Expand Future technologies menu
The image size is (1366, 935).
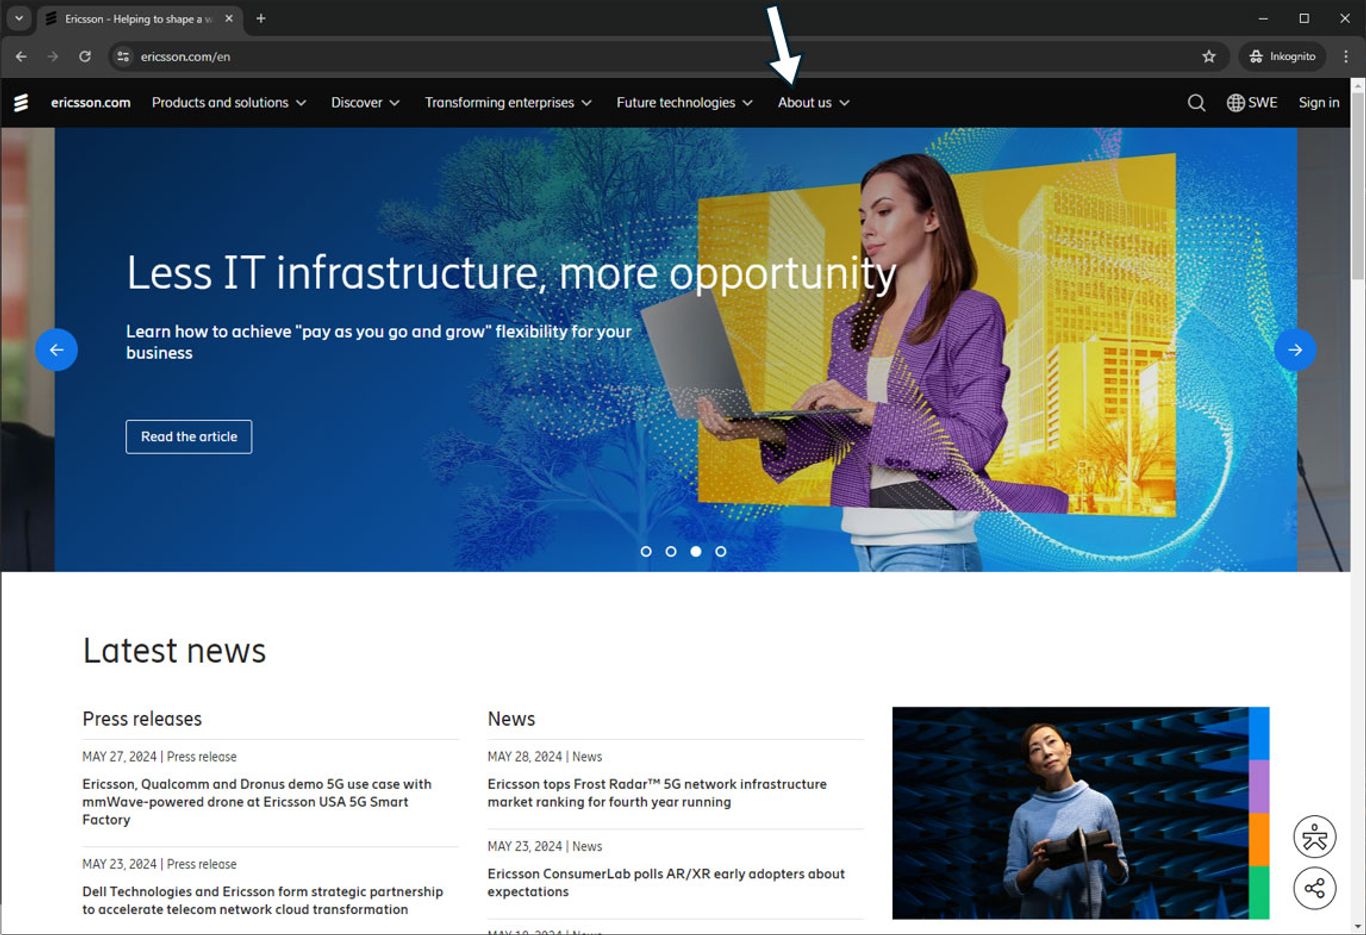[684, 102]
